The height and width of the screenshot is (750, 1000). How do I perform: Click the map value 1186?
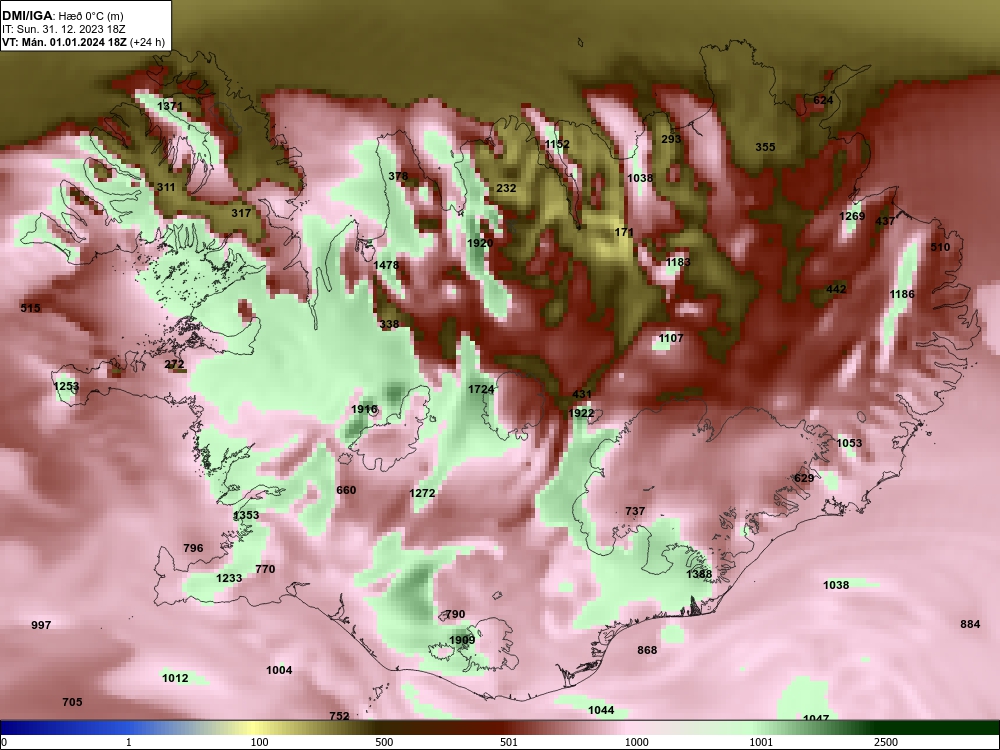coord(902,295)
